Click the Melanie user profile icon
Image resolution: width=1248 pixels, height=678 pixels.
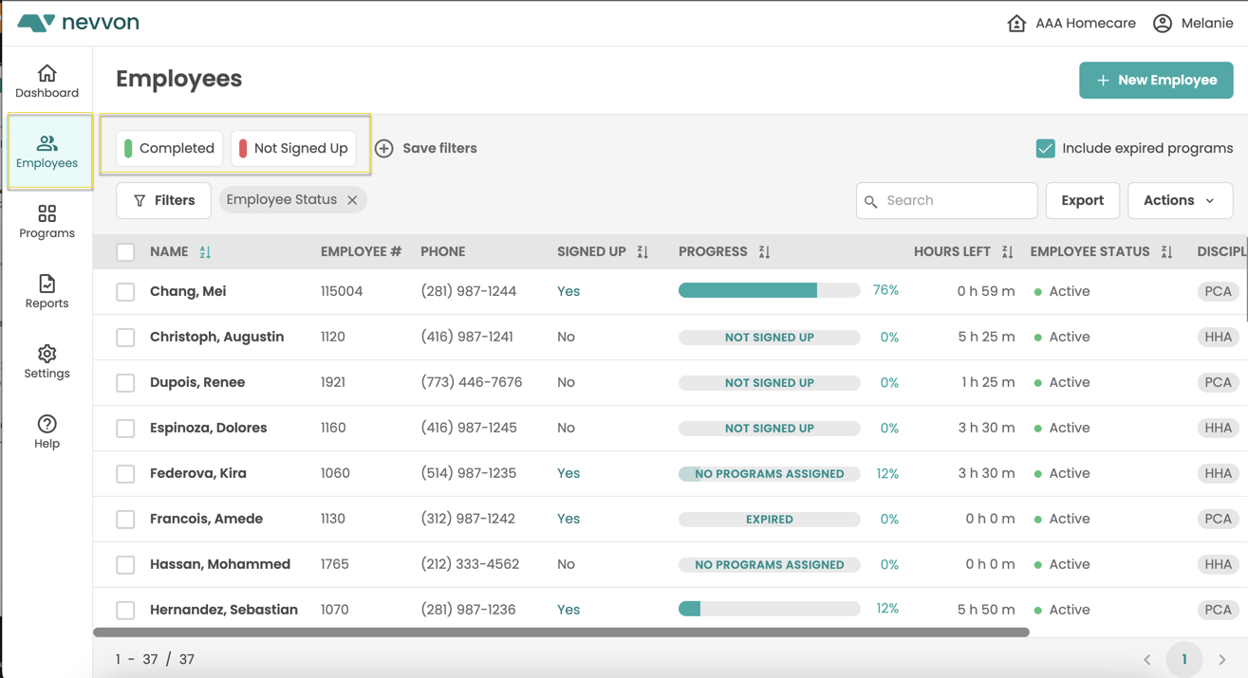(x=1162, y=23)
